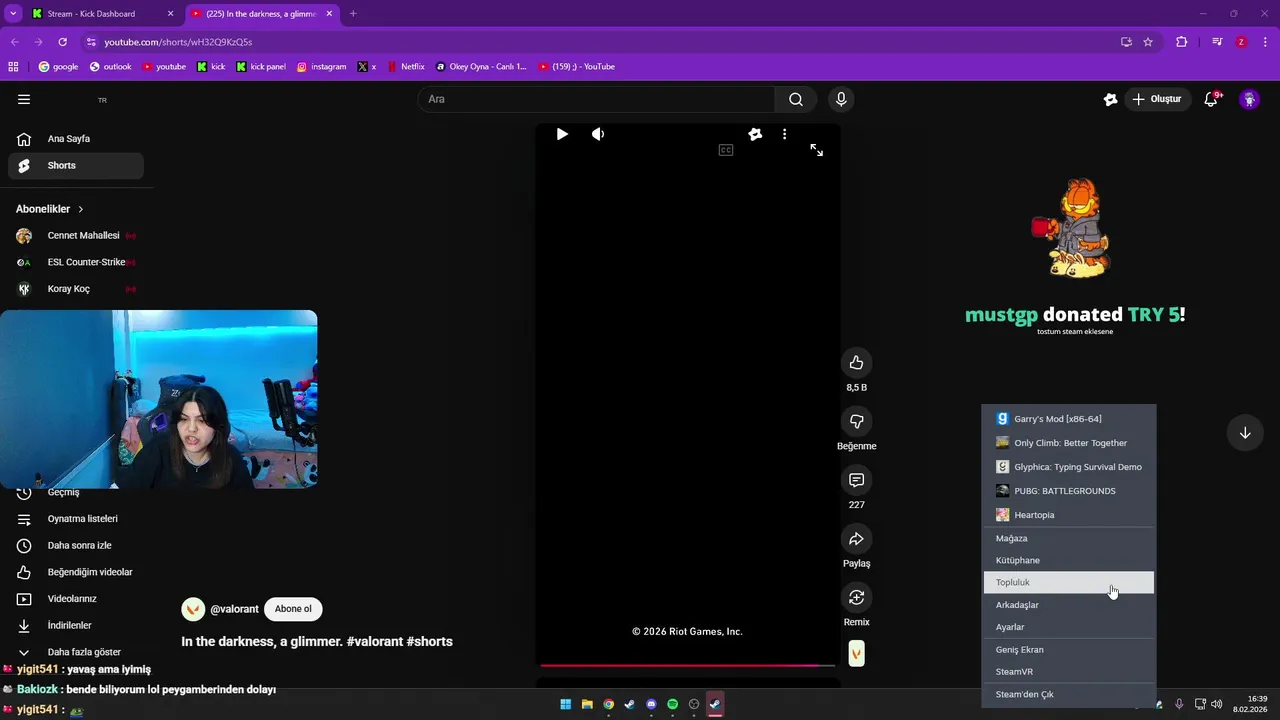The image size is (1280, 720).
Task: Subscribe with Abone ol button
Action: [x=293, y=609]
